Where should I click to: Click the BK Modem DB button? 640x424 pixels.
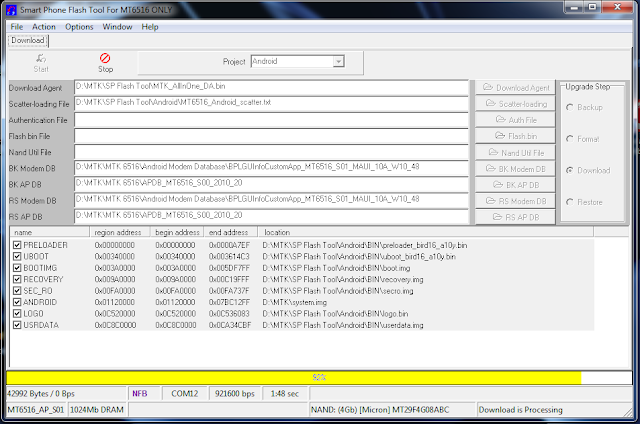515,169
